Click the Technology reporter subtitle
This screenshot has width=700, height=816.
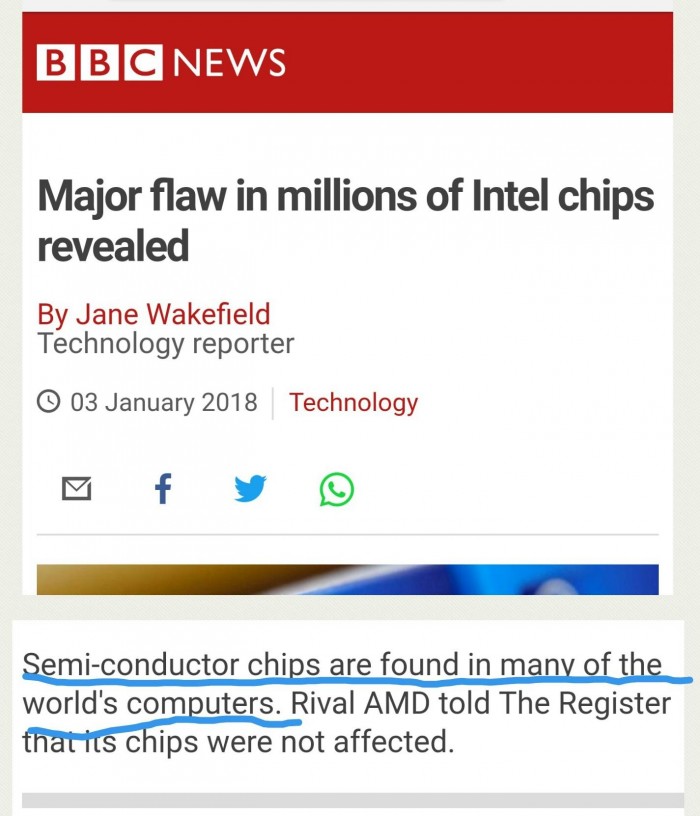coord(166,344)
